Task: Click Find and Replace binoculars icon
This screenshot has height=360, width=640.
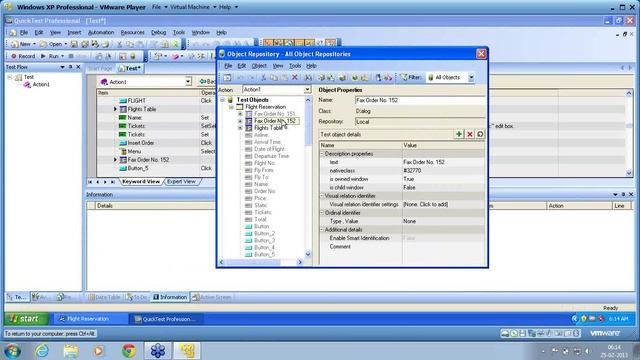Action: point(308,77)
